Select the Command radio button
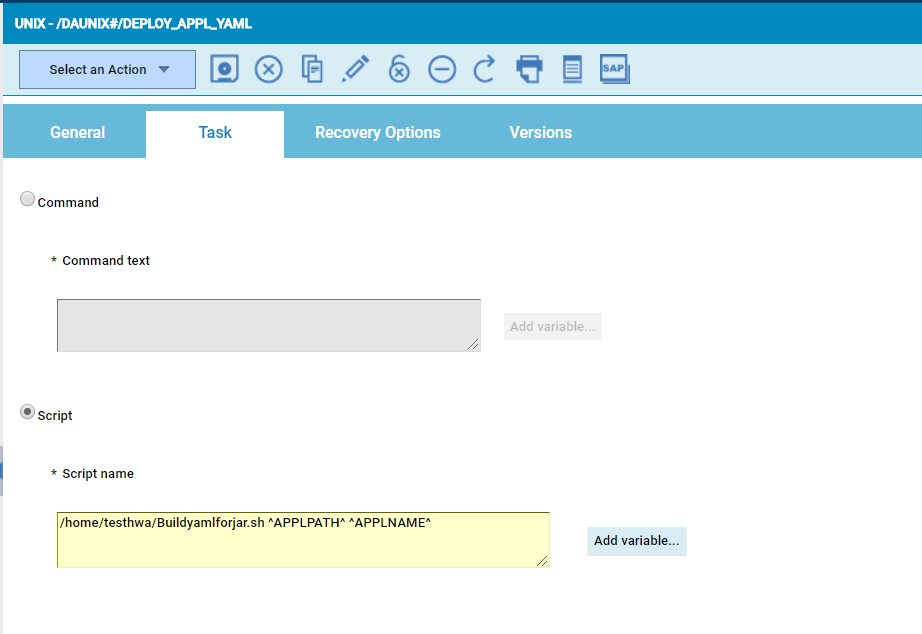This screenshot has width=922, height=634. point(28,200)
